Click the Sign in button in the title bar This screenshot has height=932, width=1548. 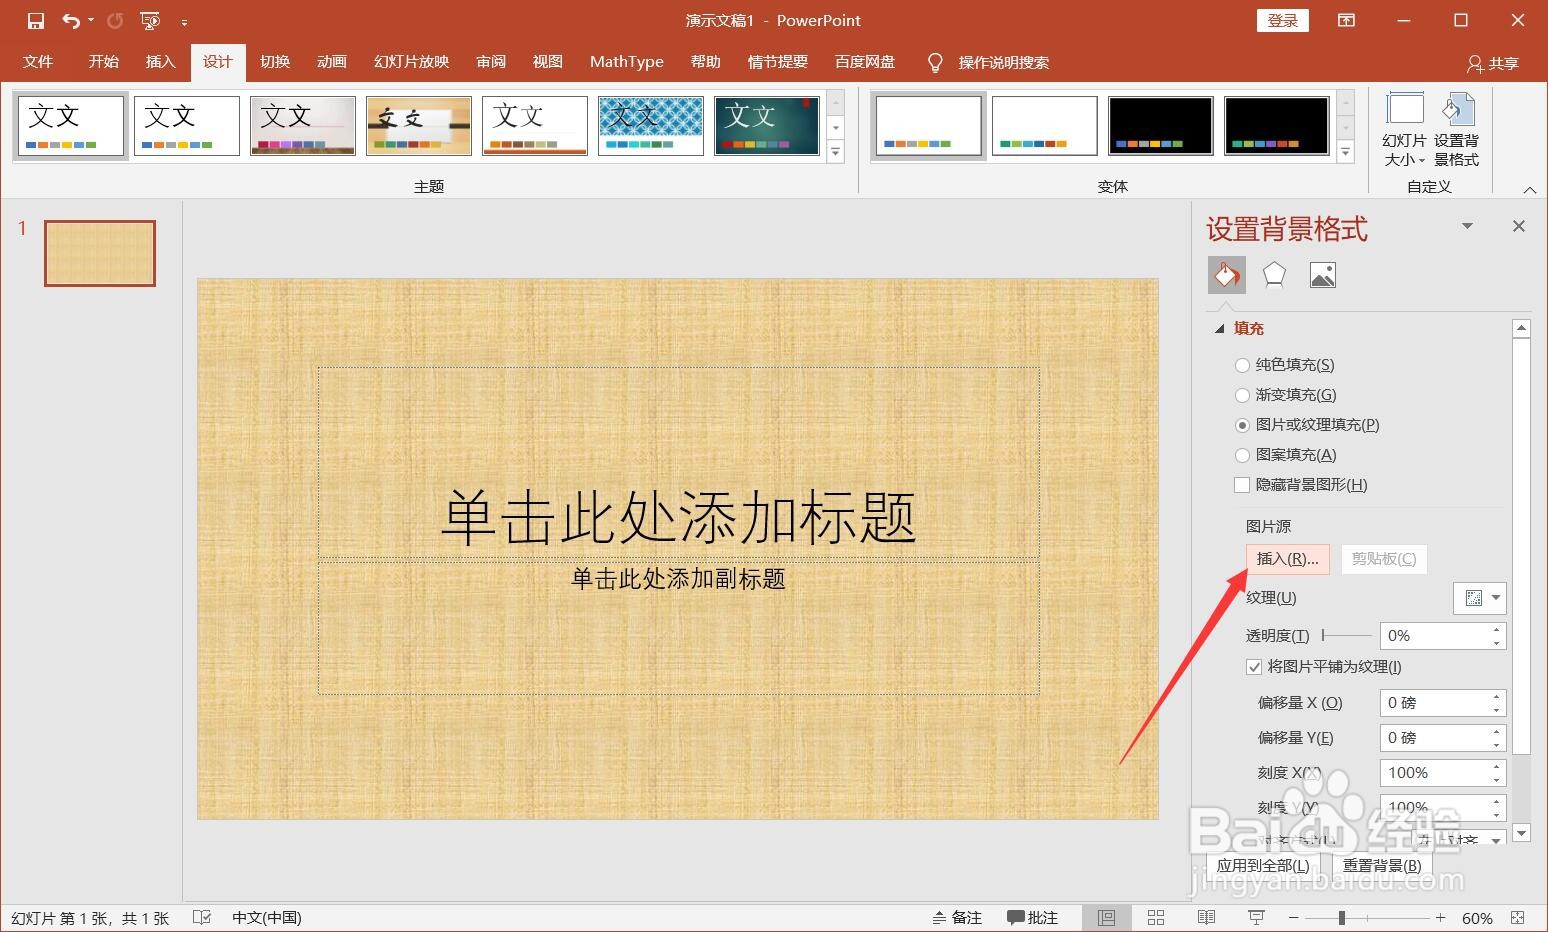(1283, 20)
